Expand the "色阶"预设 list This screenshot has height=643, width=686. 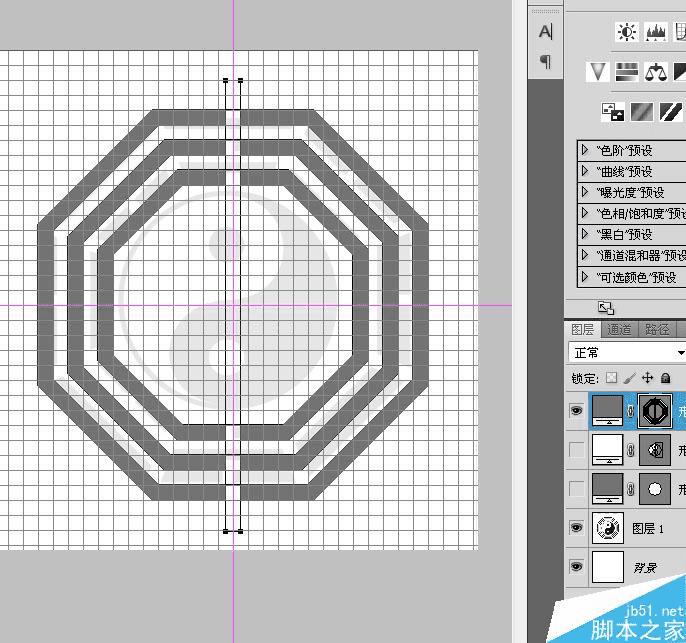(584, 150)
